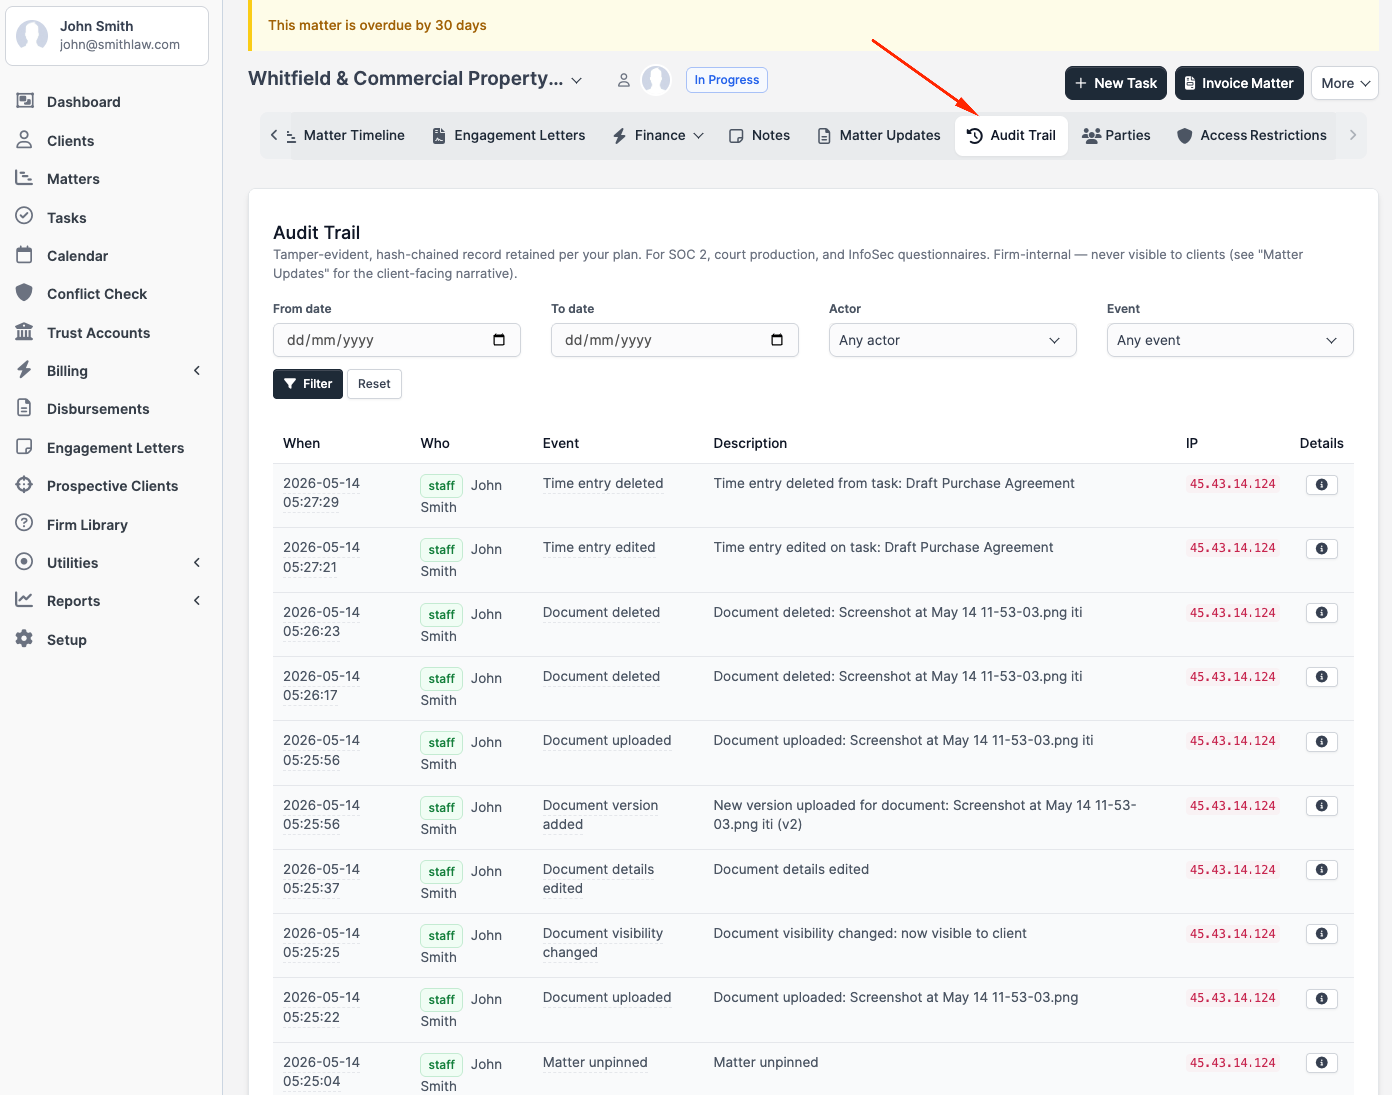This screenshot has width=1392, height=1095.
Task: Open Disbursements in the sidebar
Action: (98, 409)
